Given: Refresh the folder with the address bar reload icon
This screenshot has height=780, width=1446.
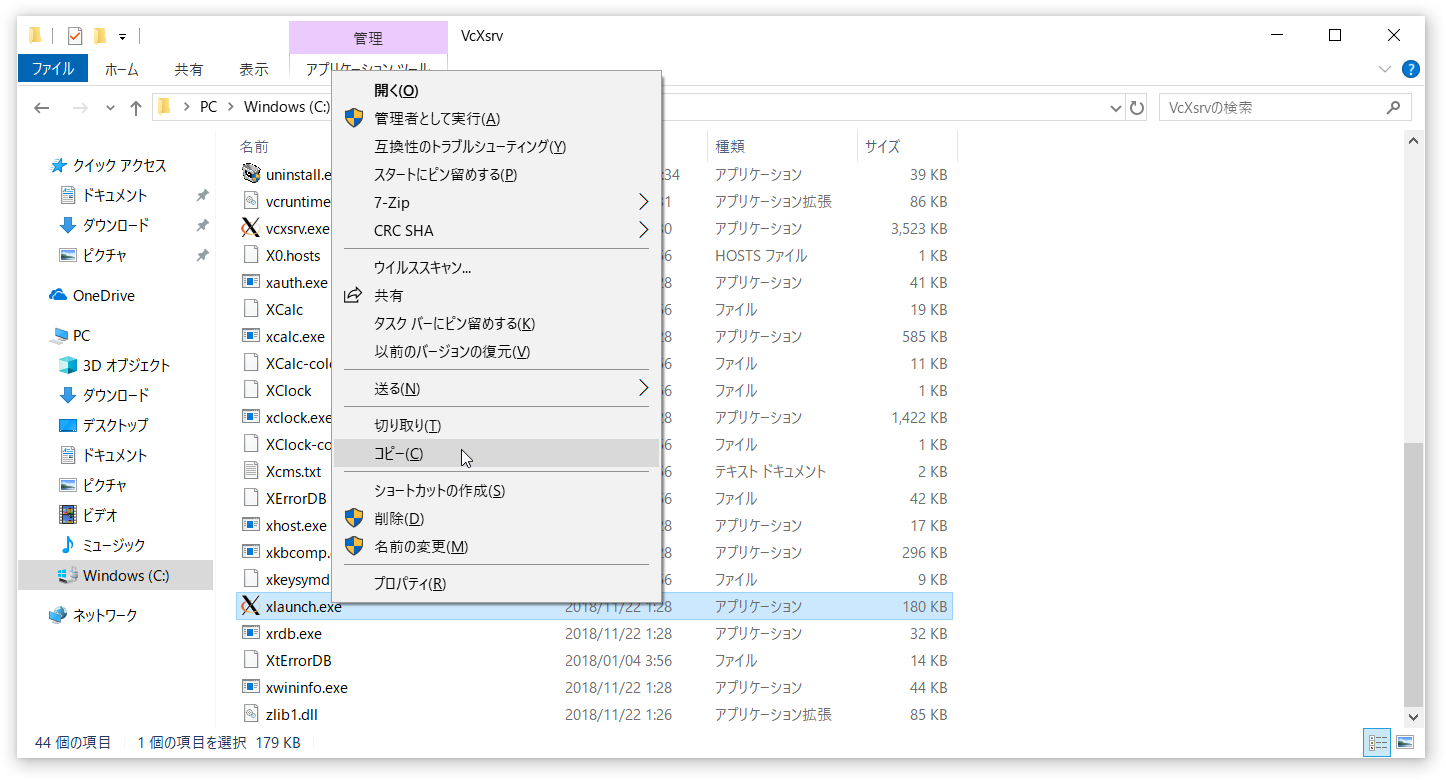Looking at the screenshot, I should [x=1136, y=108].
